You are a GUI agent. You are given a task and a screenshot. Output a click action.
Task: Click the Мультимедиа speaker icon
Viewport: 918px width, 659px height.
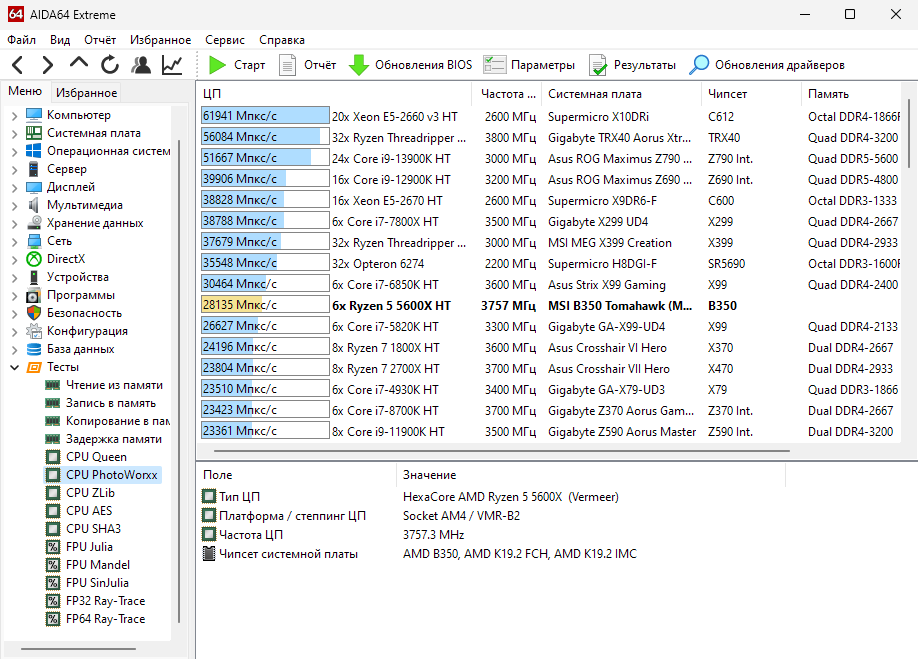34,205
